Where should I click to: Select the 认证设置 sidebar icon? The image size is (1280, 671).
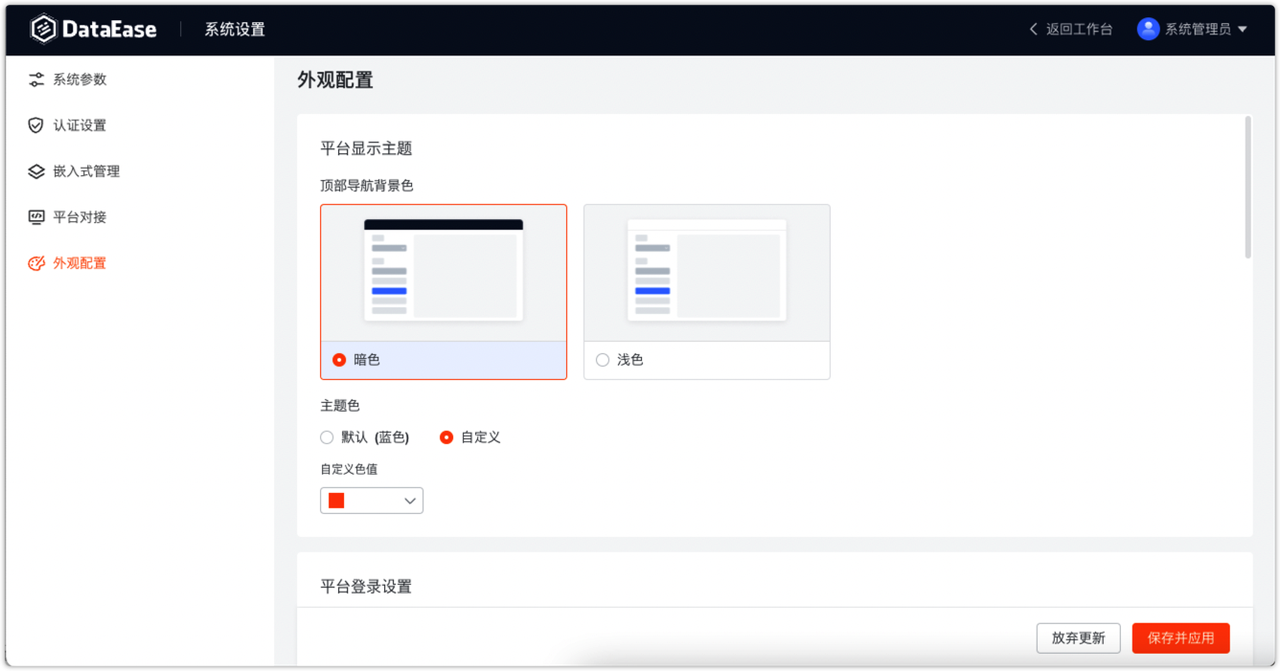tap(34, 125)
